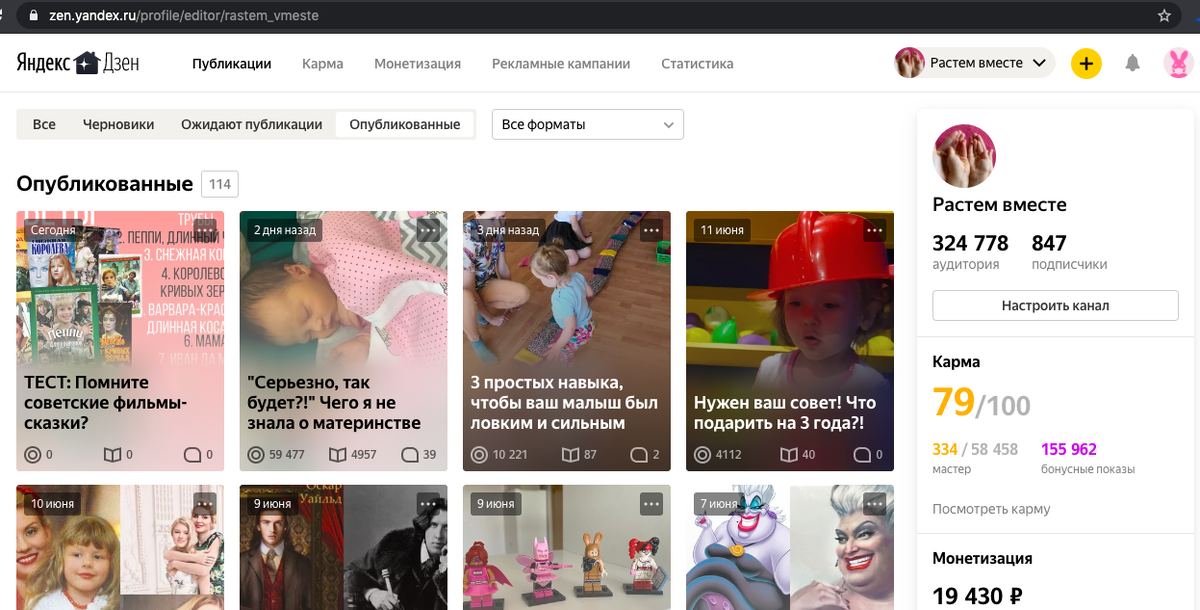1200x610 pixels.
Task: Open three-dots menu on 10 июня card
Action: pos(205,504)
